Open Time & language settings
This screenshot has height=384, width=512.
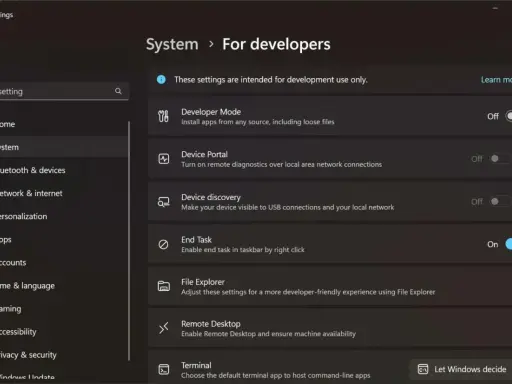pyautogui.click(x=63, y=286)
